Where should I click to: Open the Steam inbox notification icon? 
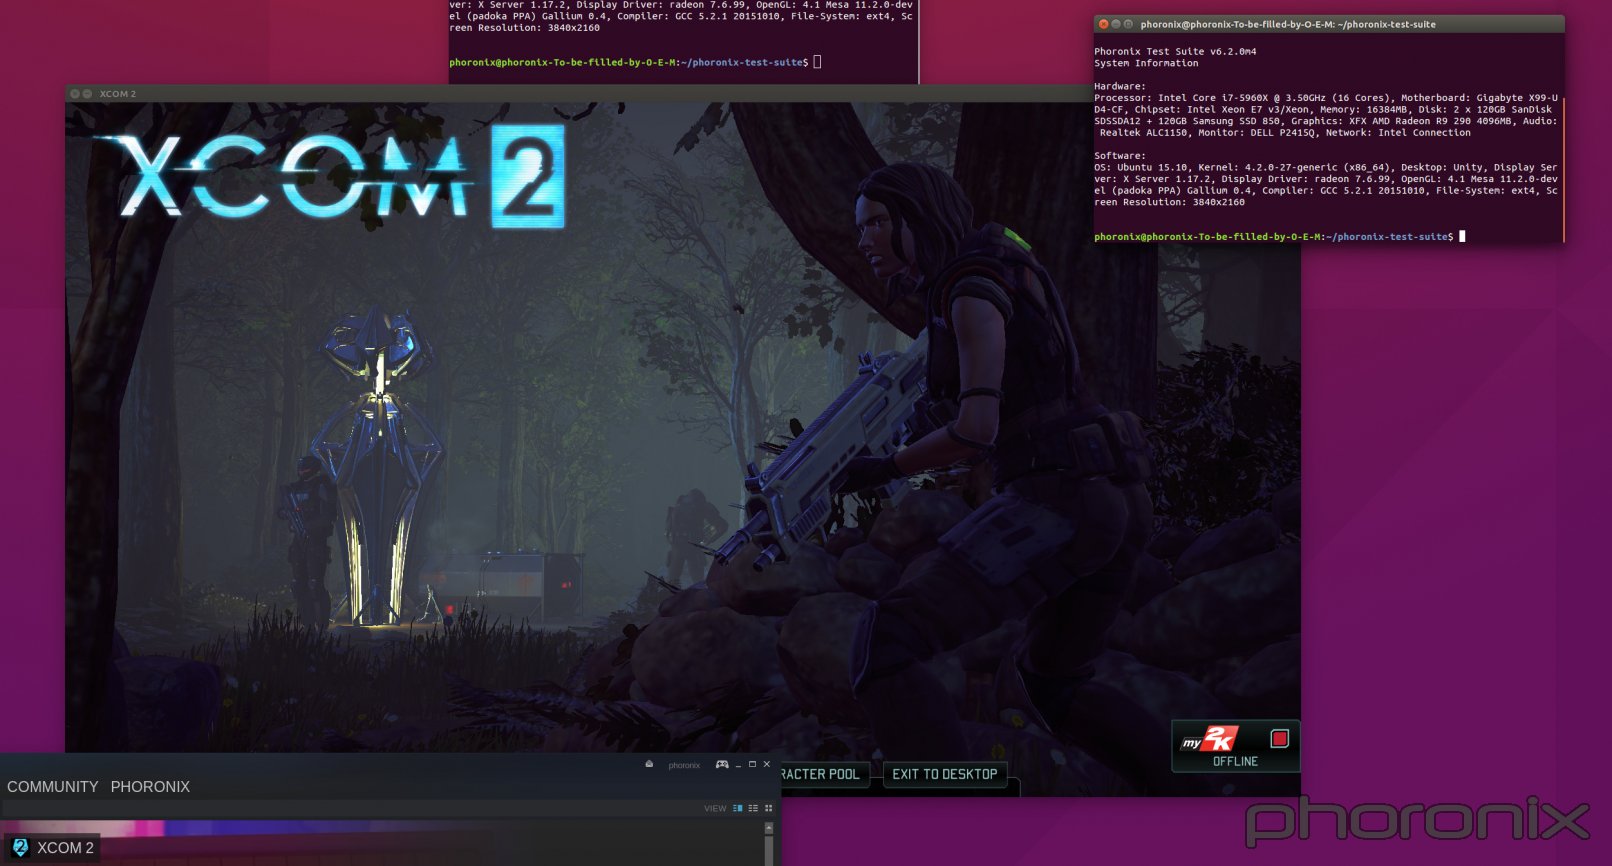pos(649,765)
